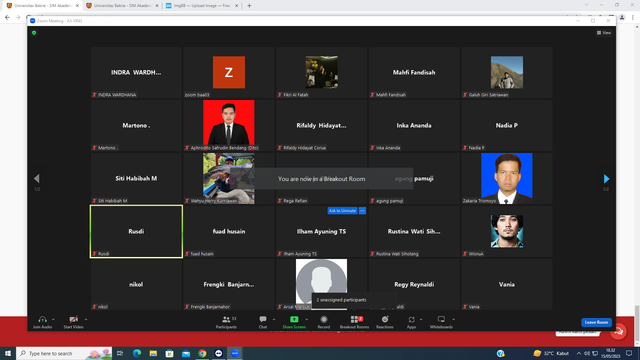This screenshot has height=360, width=640.
Task: Expand audio options arrow beside Join Audio
Action: tap(53, 319)
